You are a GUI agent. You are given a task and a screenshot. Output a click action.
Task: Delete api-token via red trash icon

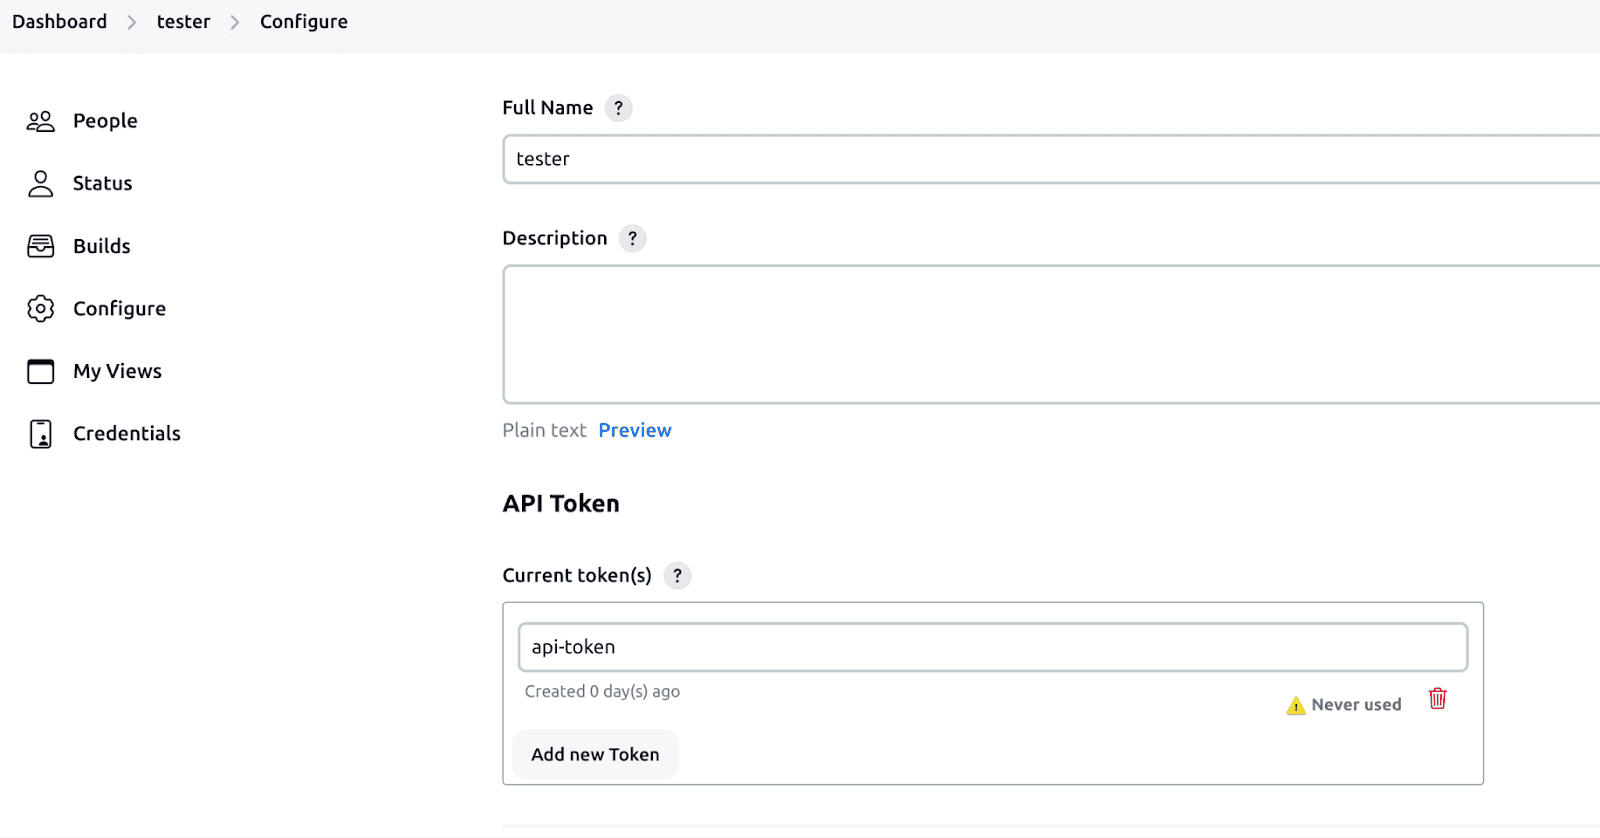coord(1438,699)
